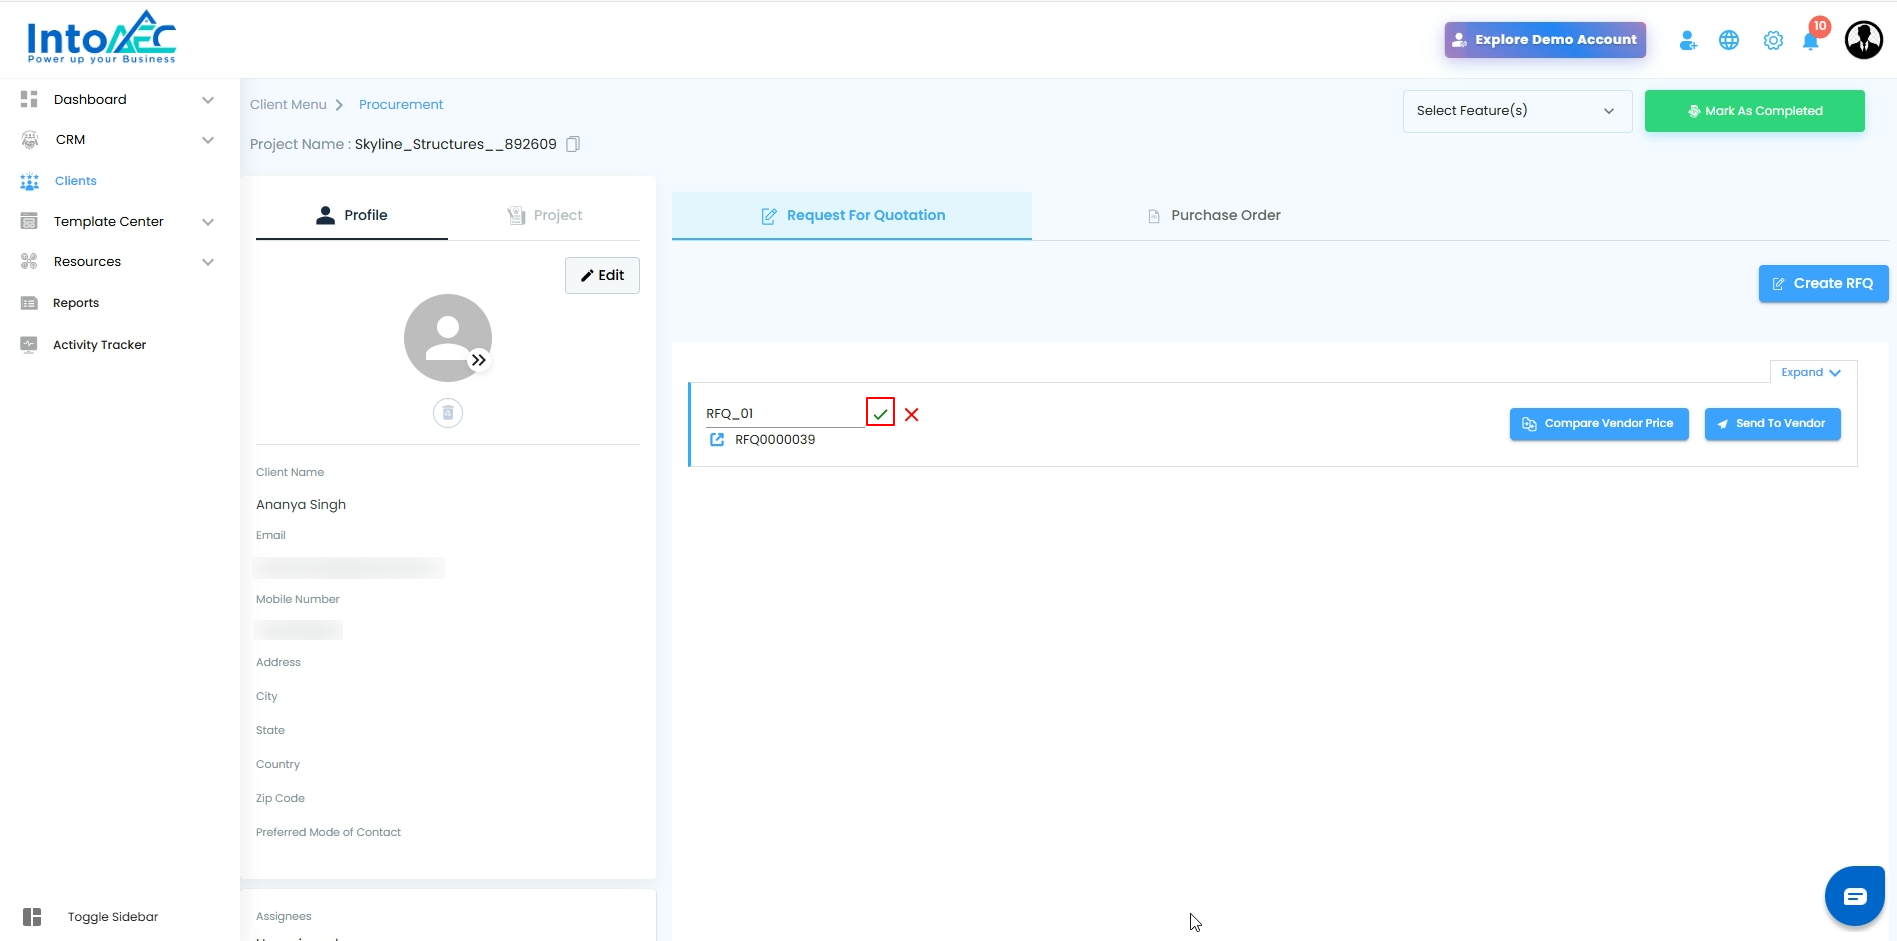1897x941 pixels.
Task: Expand the Dashboard menu chevron
Action: point(208,100)
